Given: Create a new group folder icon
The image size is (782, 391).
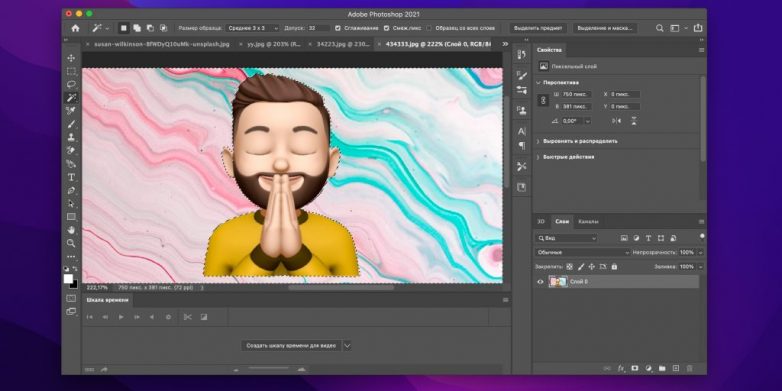Looking at the screenshot, I should [662, 369].
